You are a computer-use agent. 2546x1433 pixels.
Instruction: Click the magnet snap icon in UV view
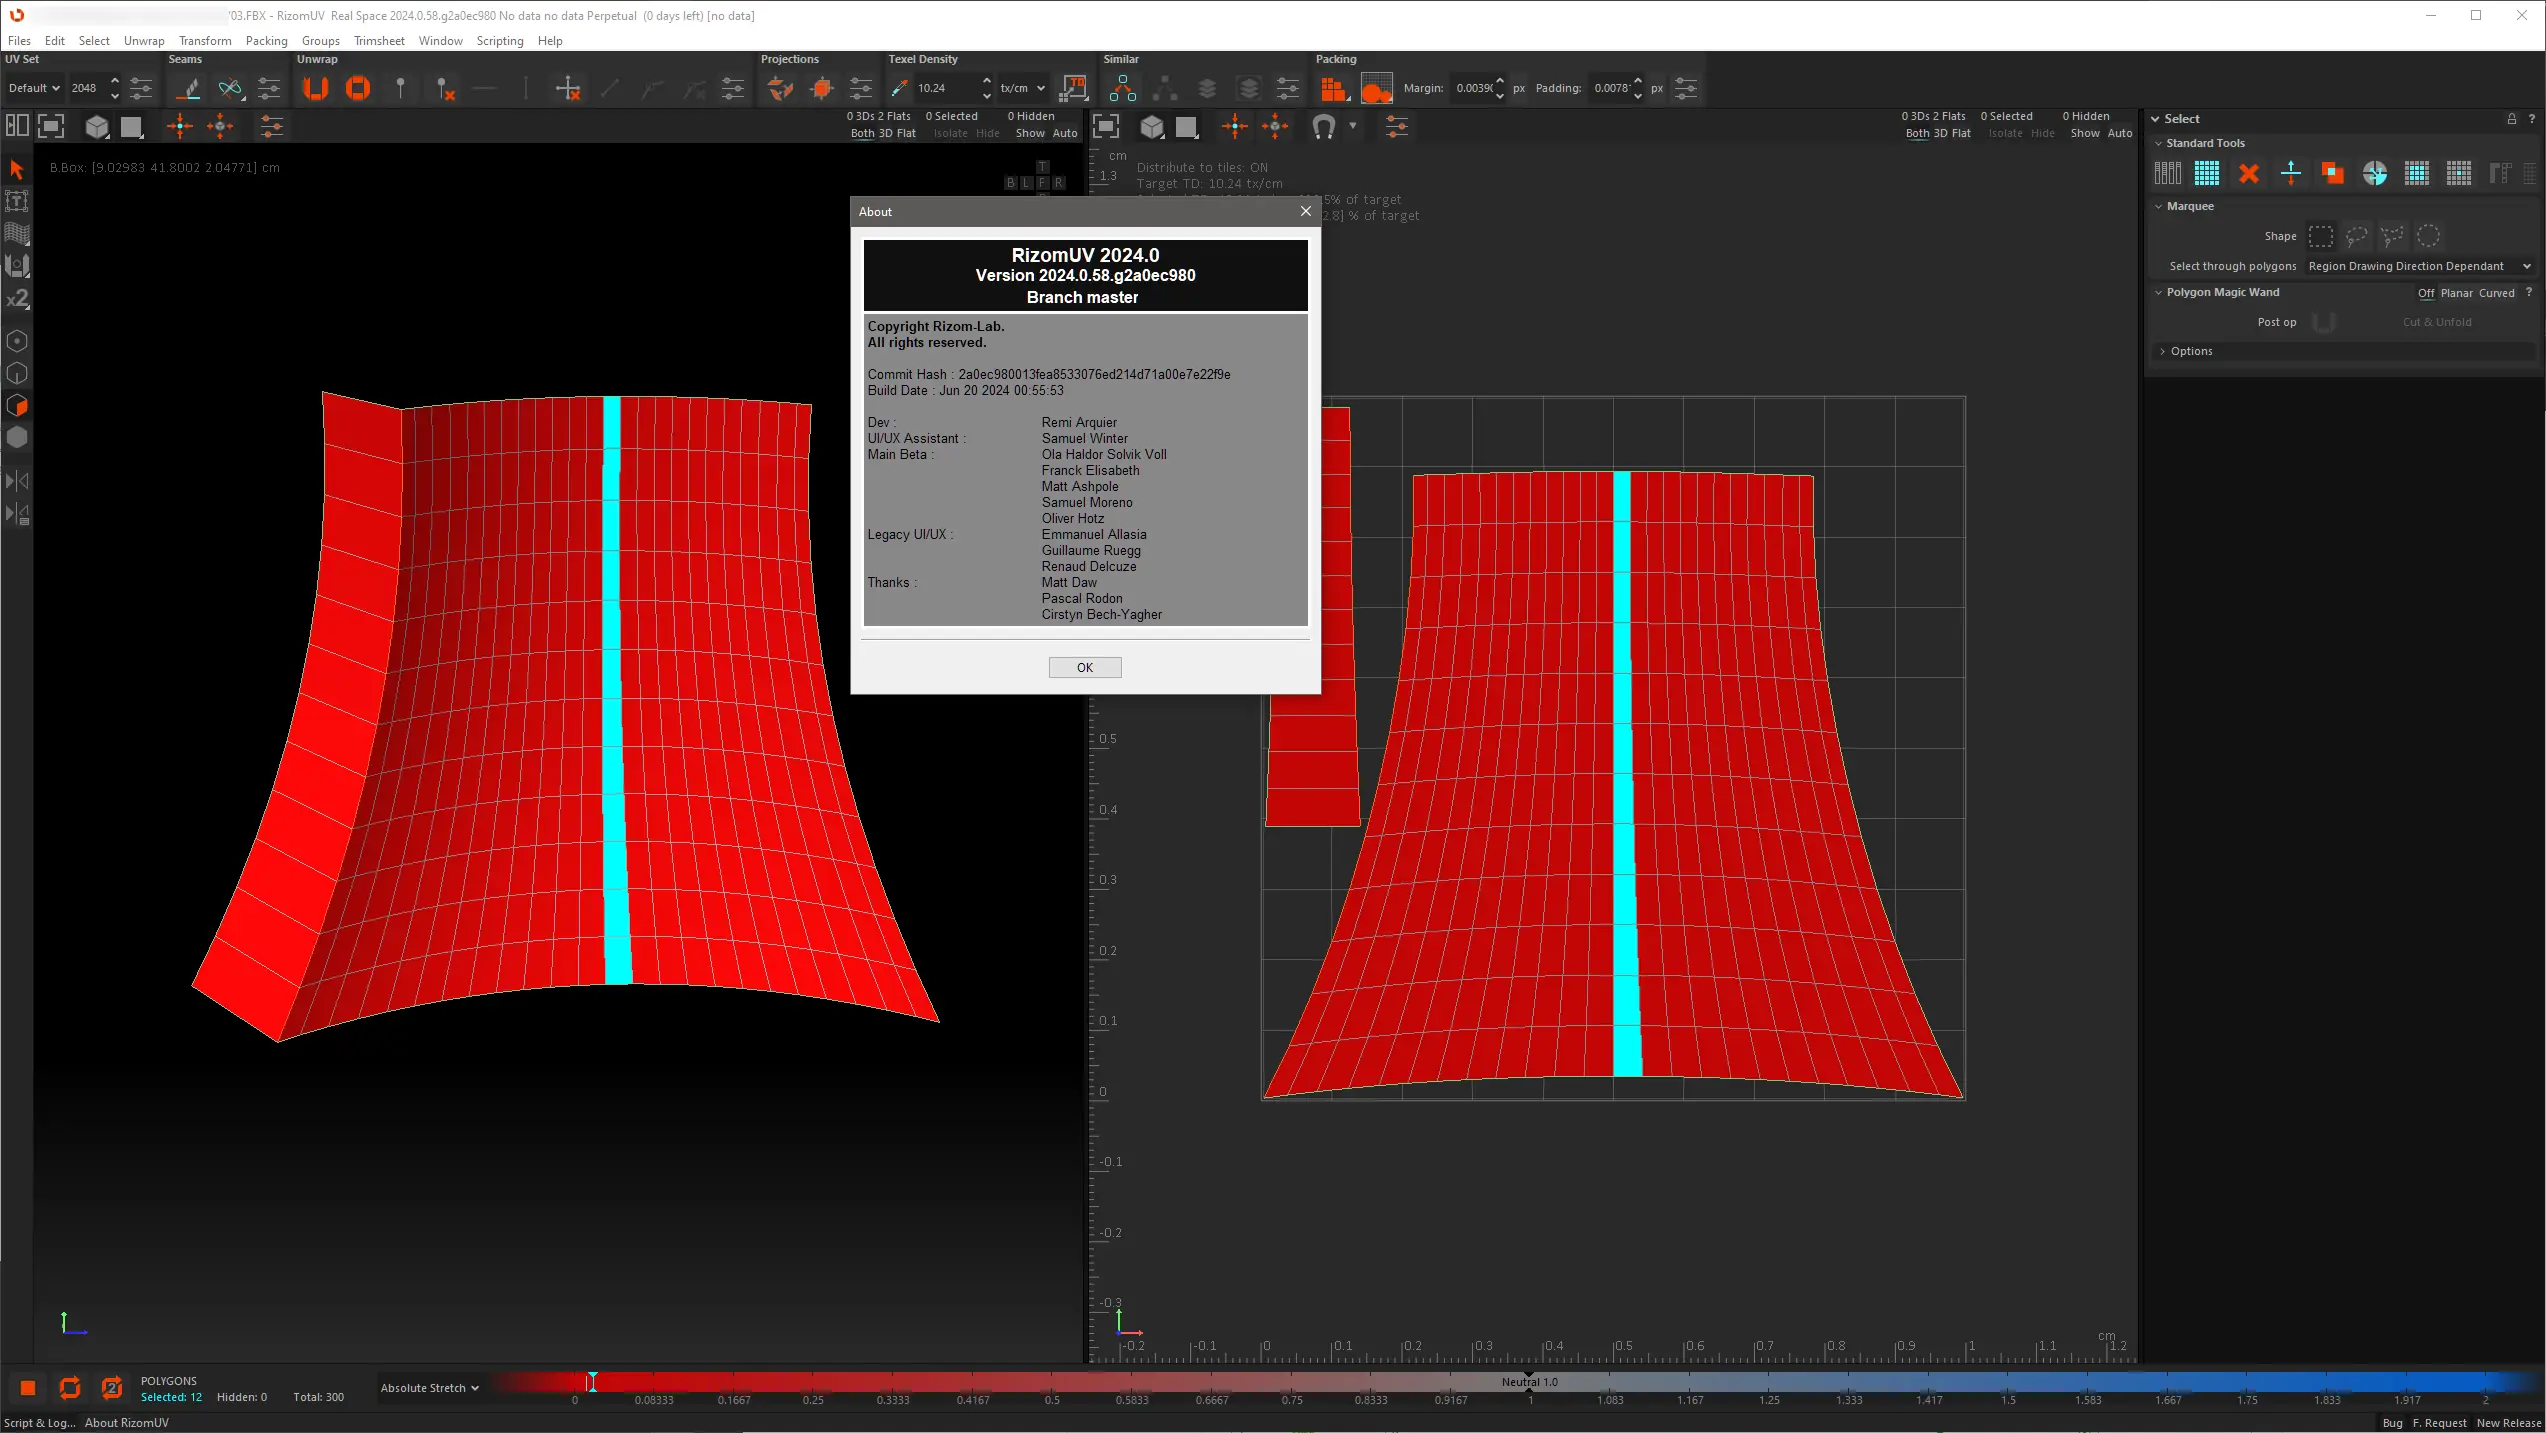pyautogui.click(x=1323, y=127)
